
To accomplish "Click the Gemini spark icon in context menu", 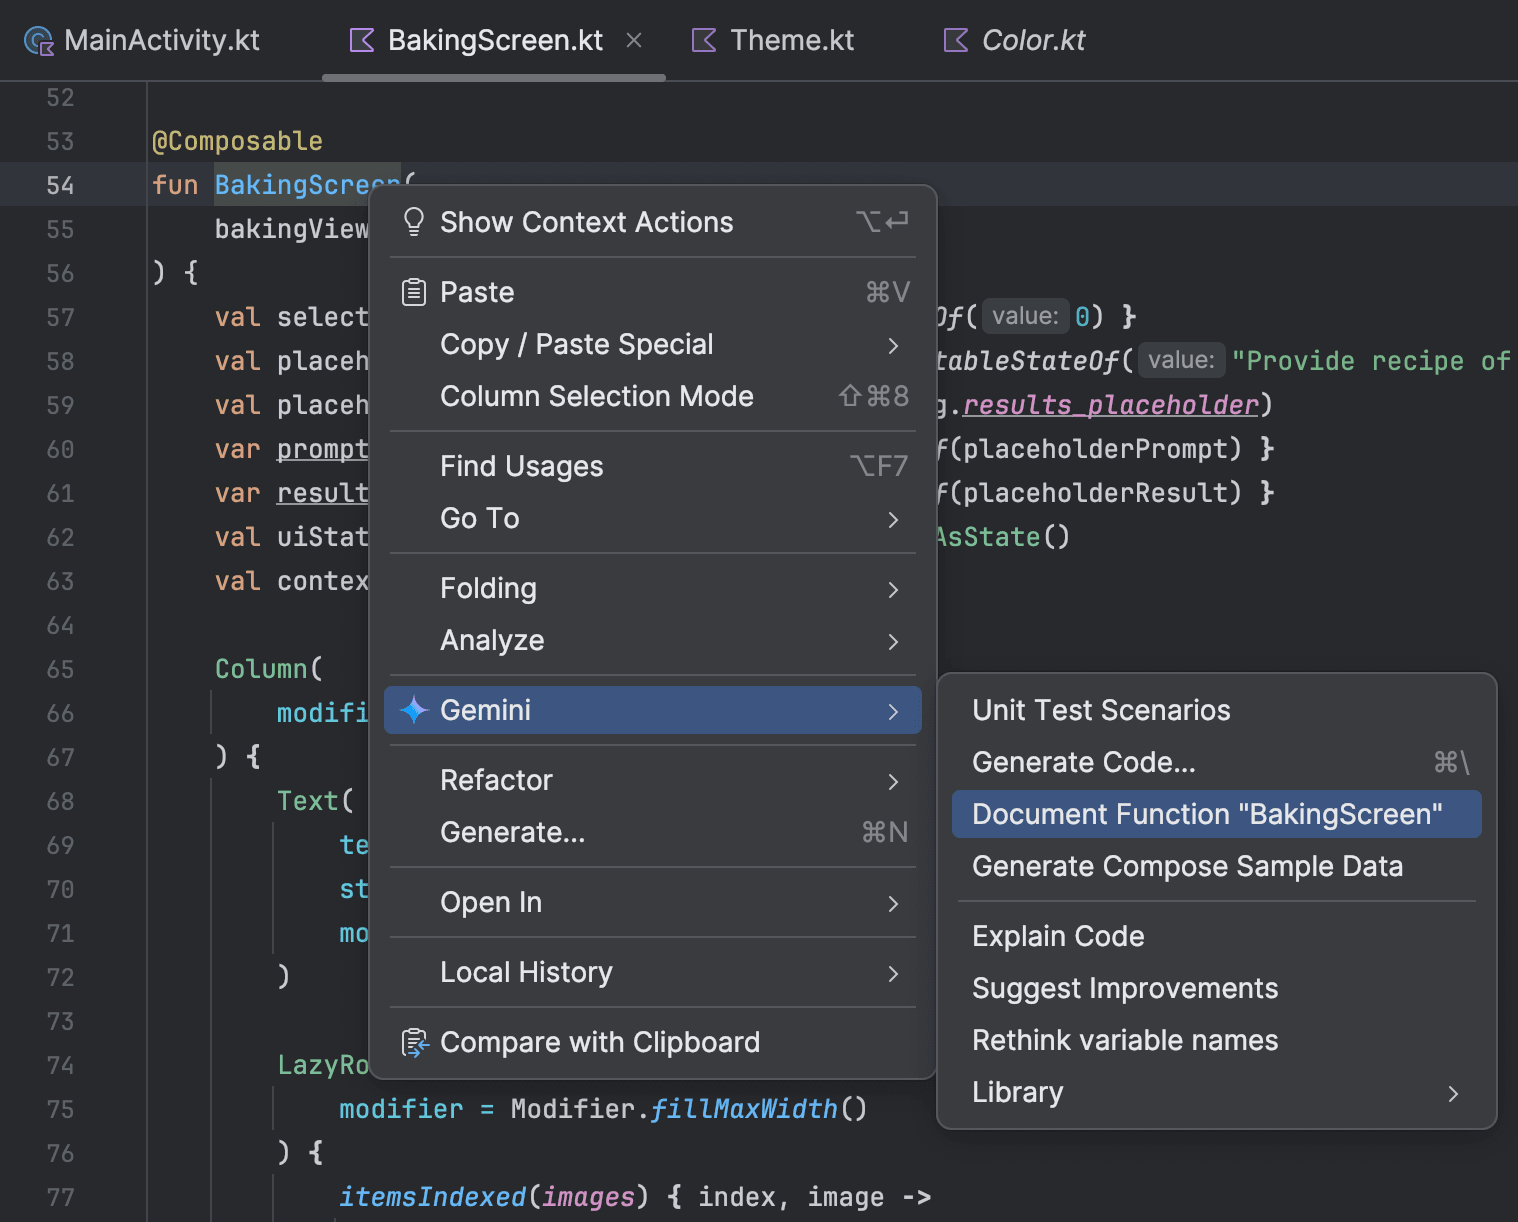I will tap(413, 710).
